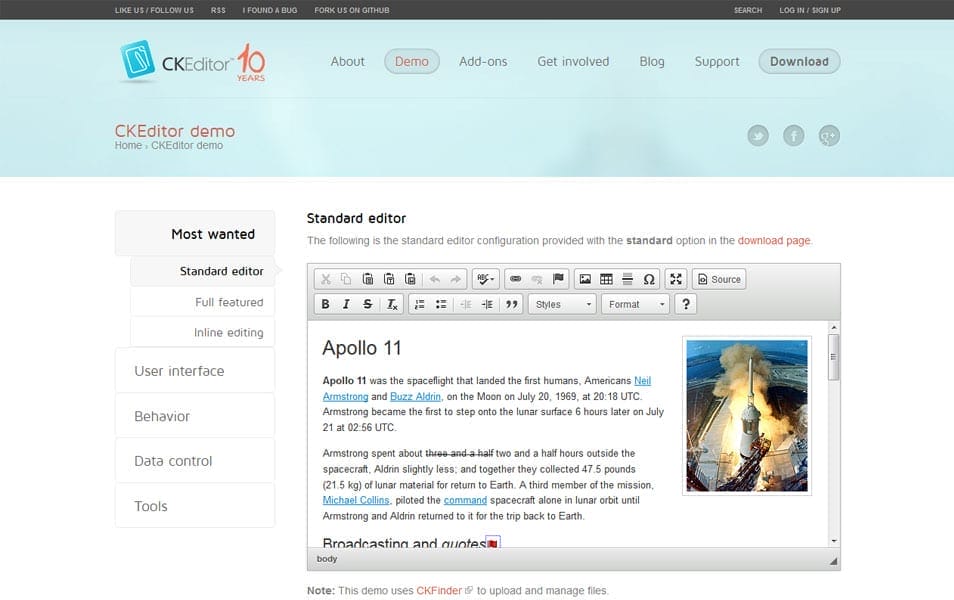954x600 pixels.
Task: Toggle the italic formatting button
Action: (x=345, y=303)
